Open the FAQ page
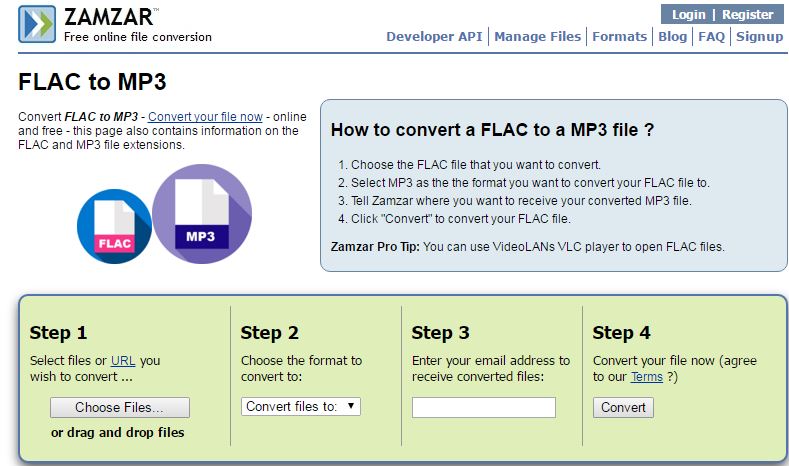The height and width of the screenshot is (466, 789). 711,37
